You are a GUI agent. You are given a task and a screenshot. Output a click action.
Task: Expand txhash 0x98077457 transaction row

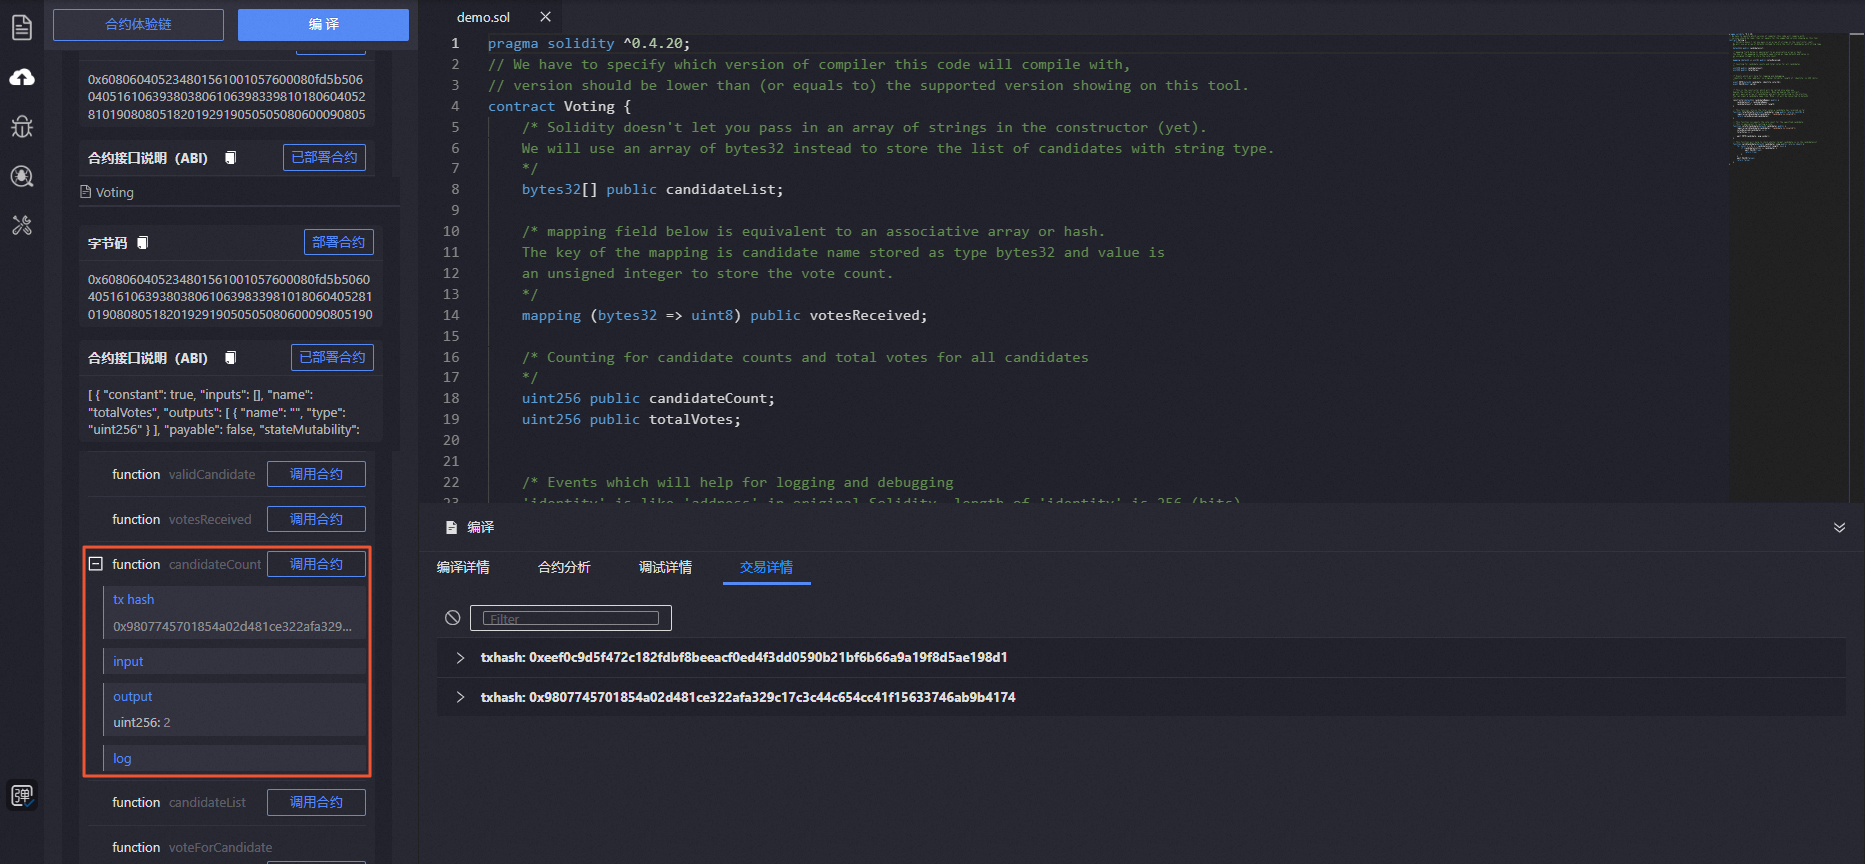click(x=460, y=697)
